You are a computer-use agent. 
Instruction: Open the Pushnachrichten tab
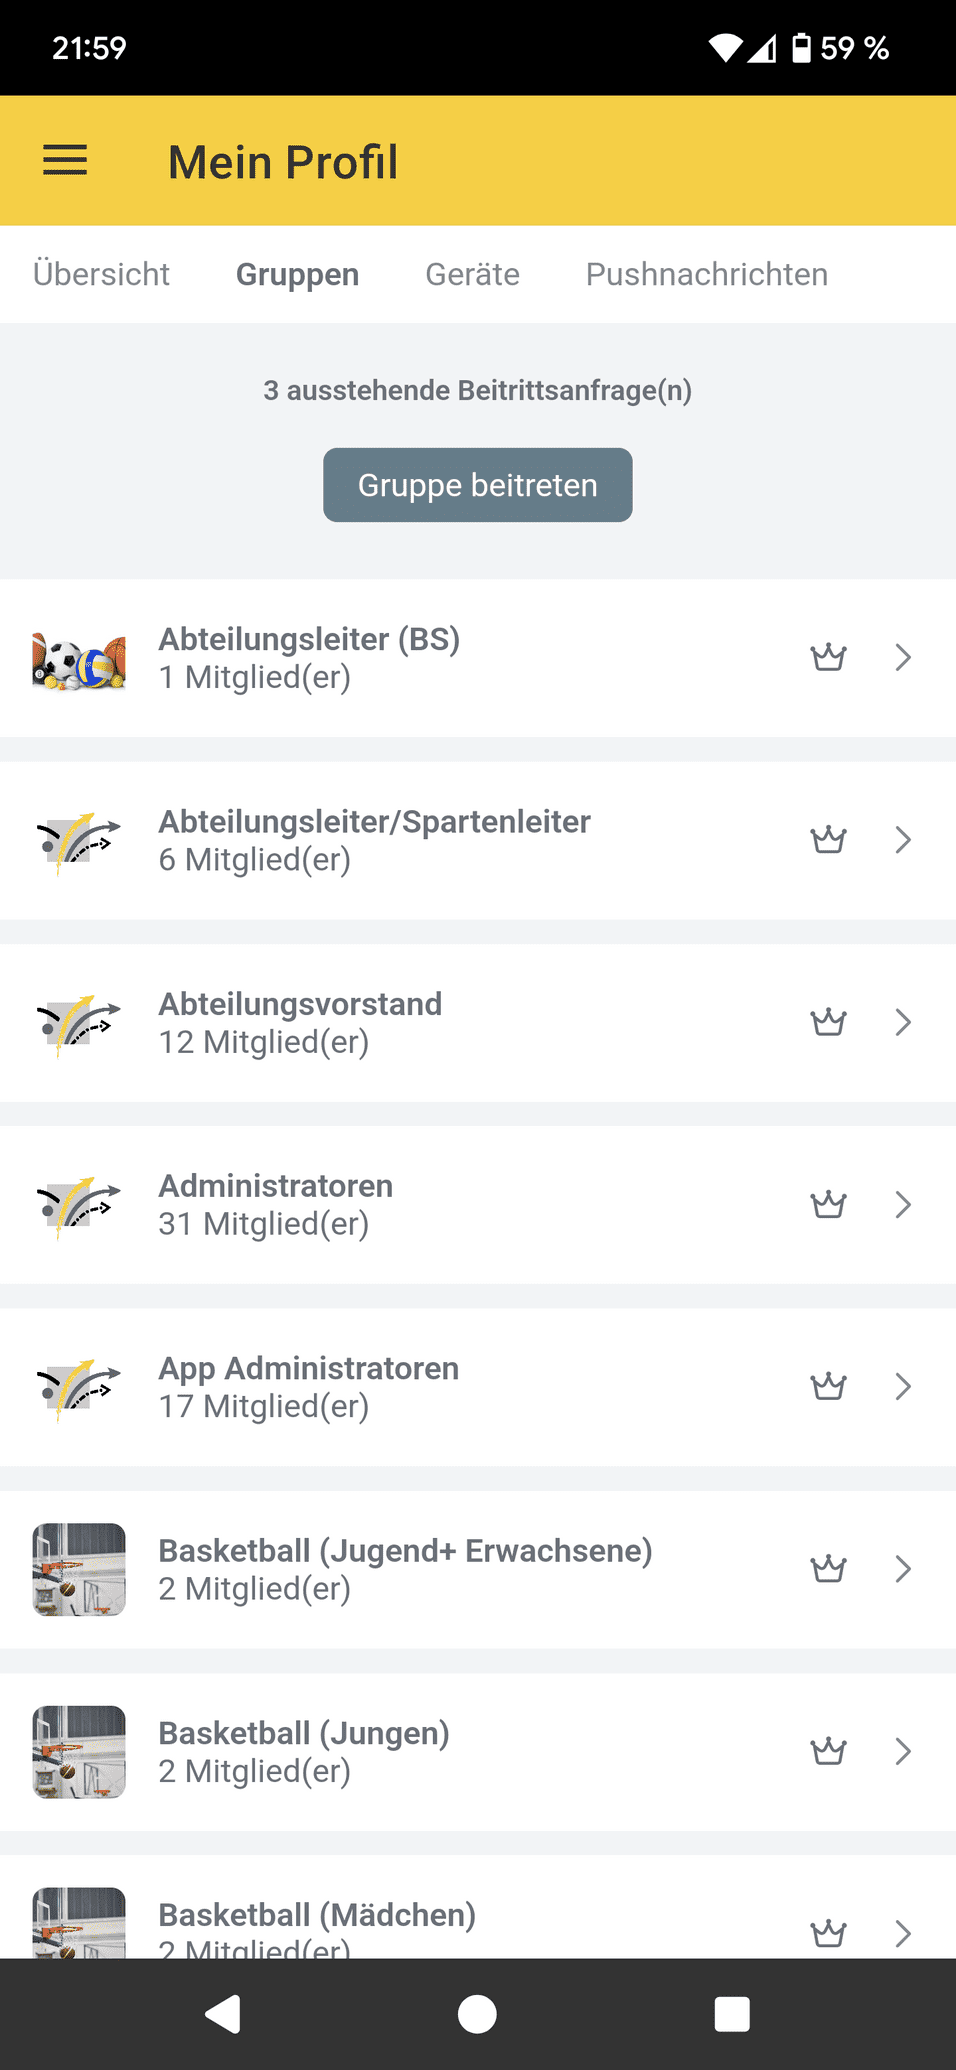(706, 274)
